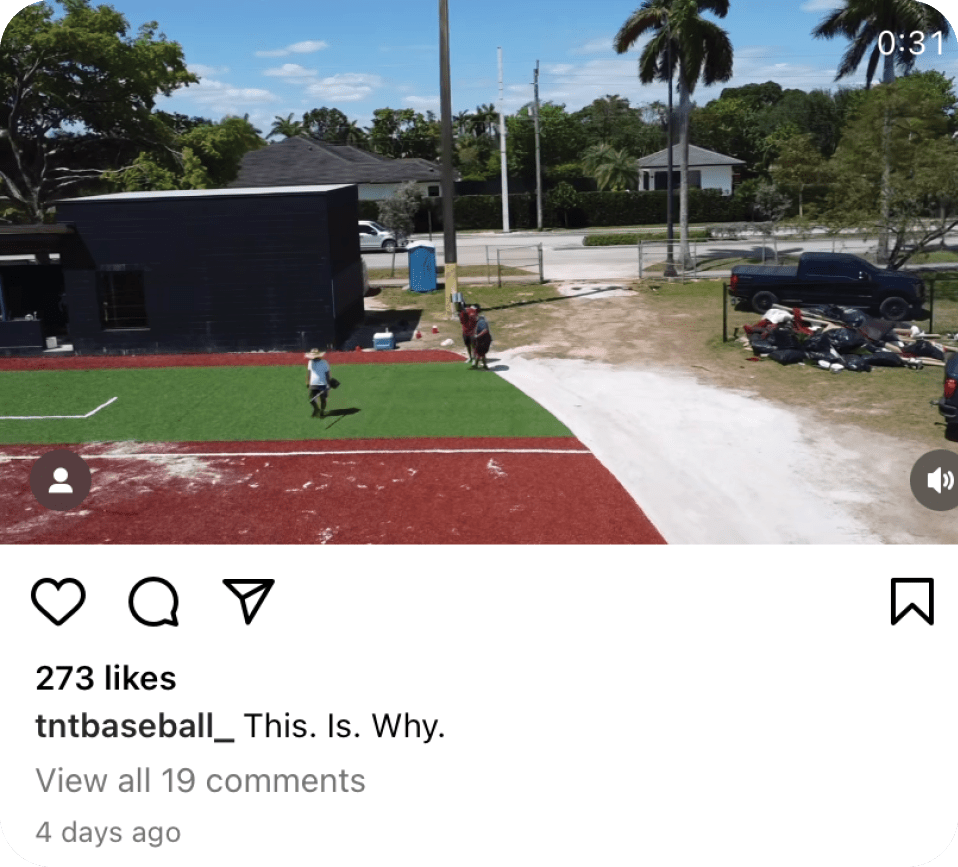Click the 4 days ago timestamp

[x=108, y=832]
